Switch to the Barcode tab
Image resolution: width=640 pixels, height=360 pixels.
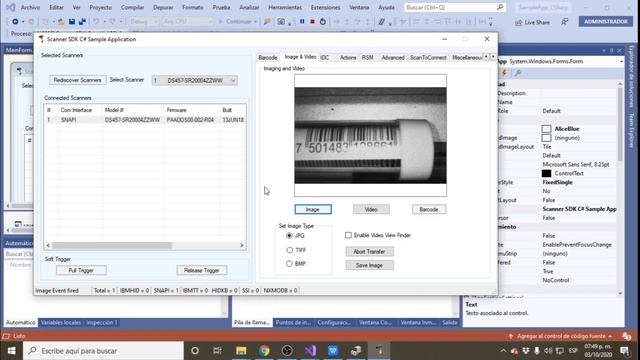(x=268, y=58)
